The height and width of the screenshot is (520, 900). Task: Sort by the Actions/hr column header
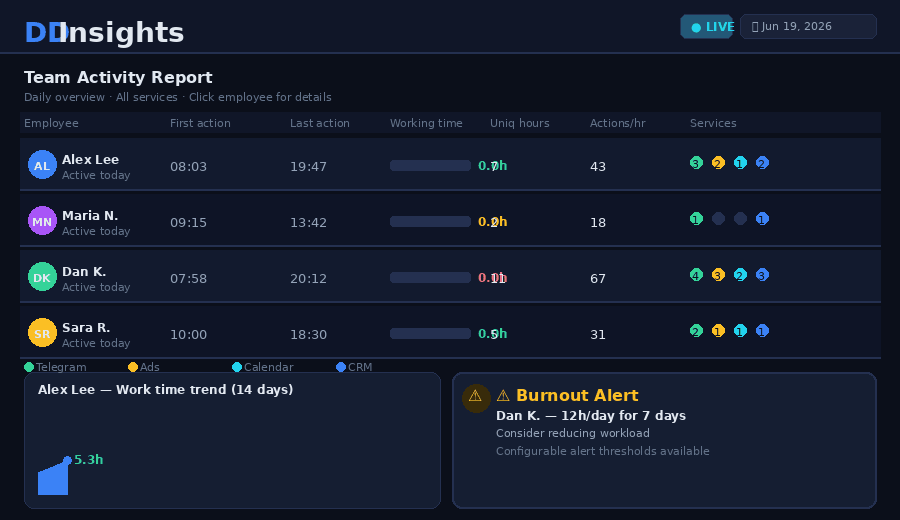[x=618, y=123]
